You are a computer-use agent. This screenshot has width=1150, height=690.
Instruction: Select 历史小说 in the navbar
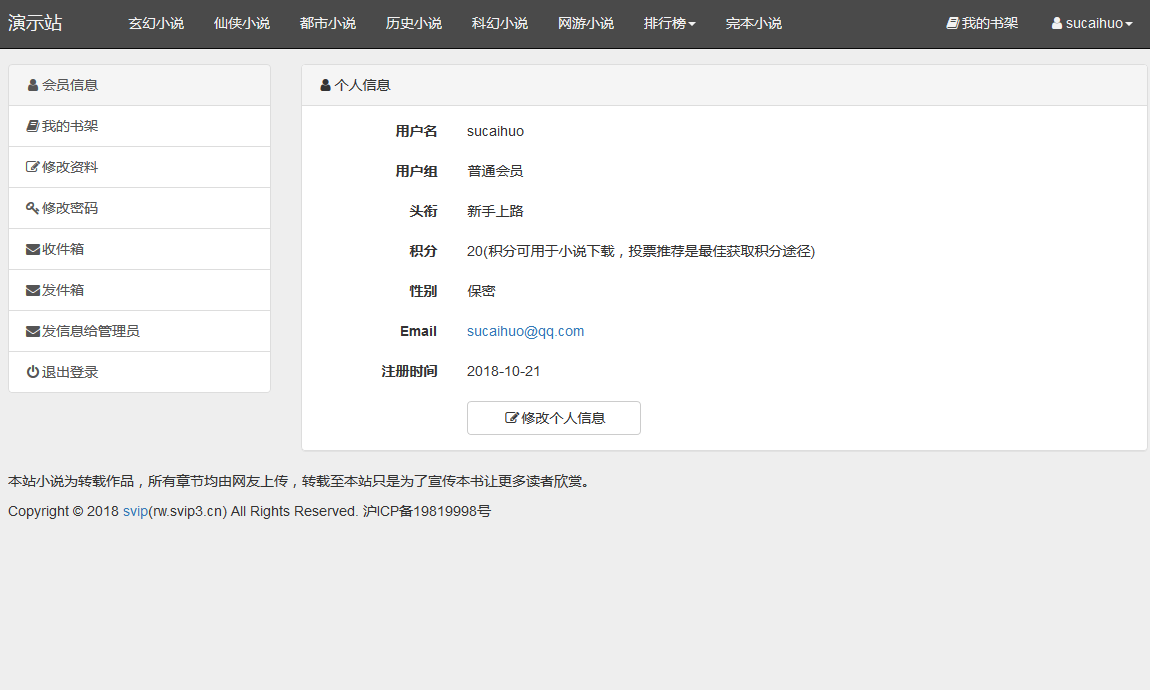[x=414, y=23]
